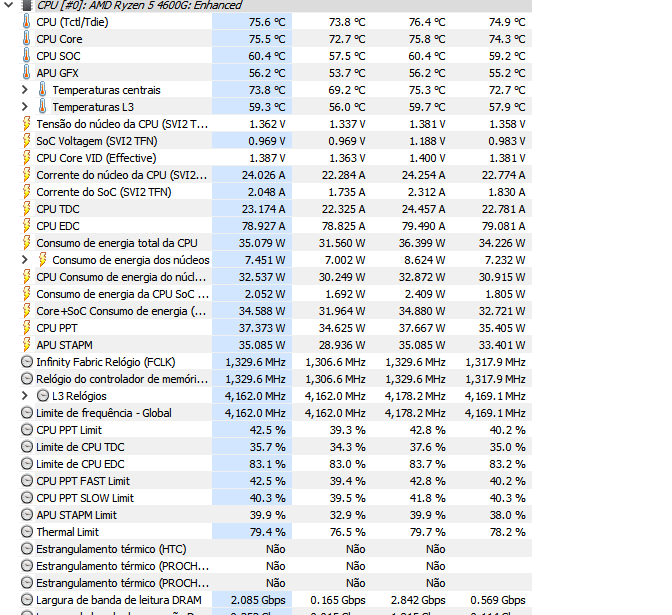Click lightning icon of Tensão do núcleo da CPU

click(27, 124)
